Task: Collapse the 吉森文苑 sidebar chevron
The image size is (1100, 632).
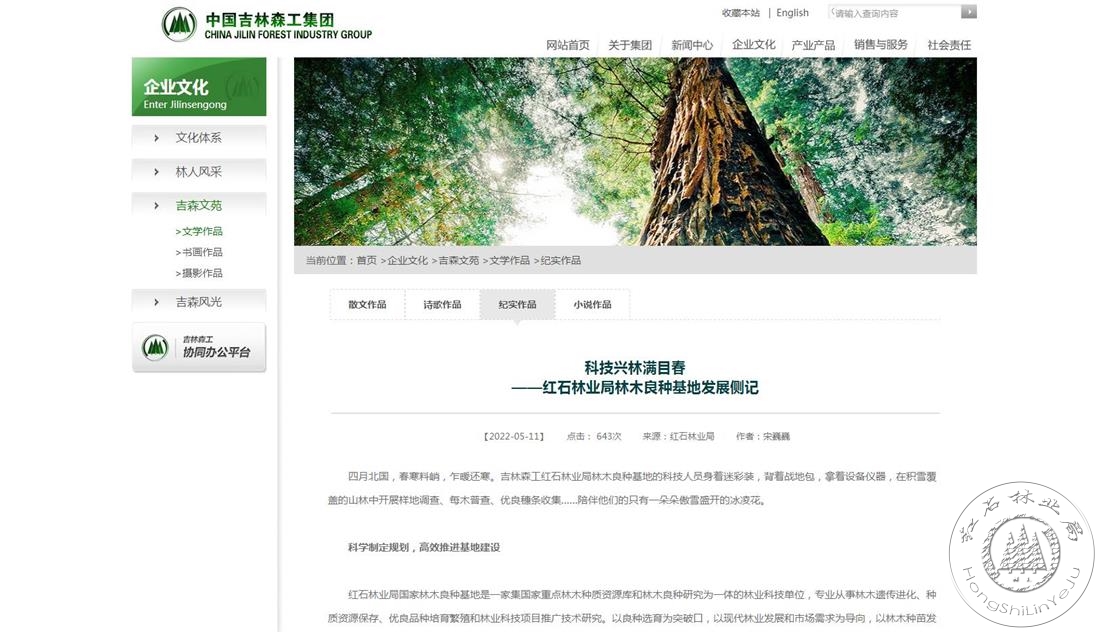Action: click(156, 206)
